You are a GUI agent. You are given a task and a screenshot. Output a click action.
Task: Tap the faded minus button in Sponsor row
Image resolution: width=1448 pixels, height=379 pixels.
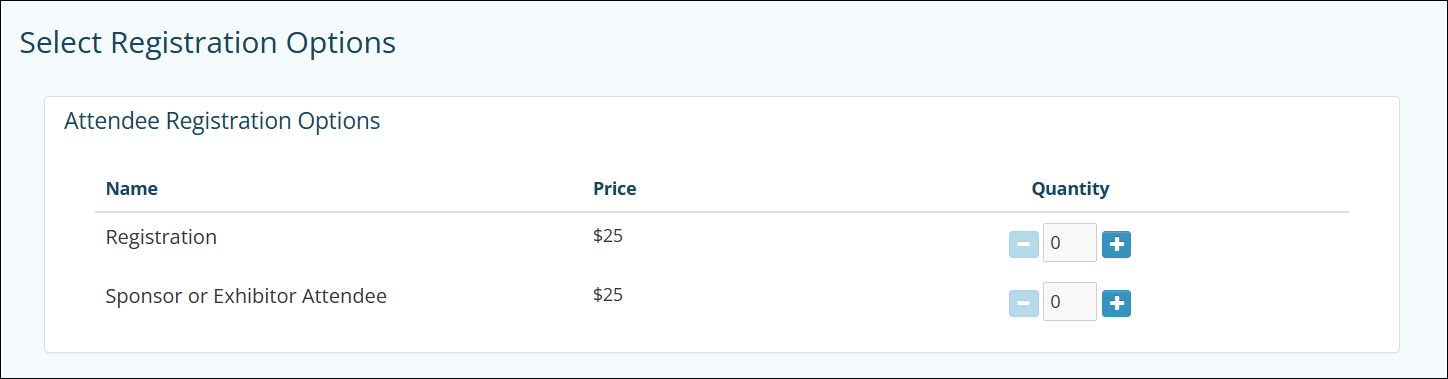1024,303
